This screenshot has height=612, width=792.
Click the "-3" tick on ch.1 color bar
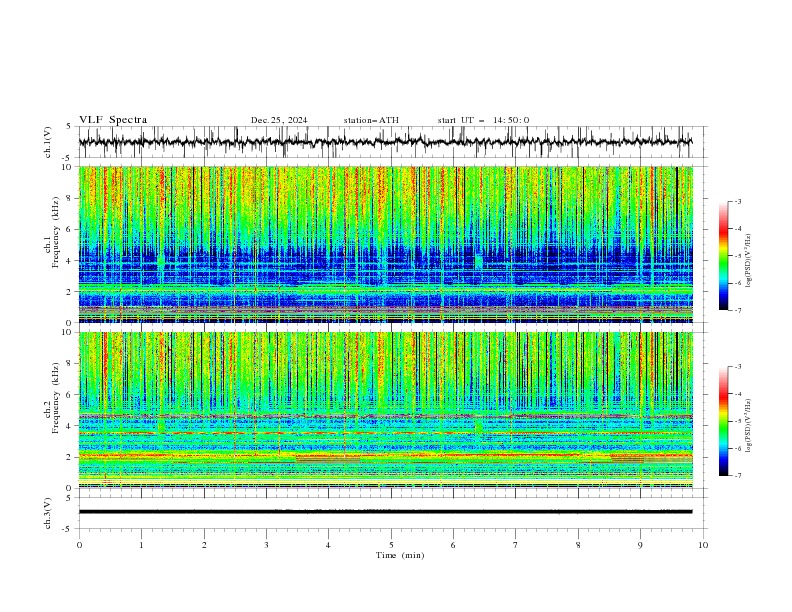(738, 201)
